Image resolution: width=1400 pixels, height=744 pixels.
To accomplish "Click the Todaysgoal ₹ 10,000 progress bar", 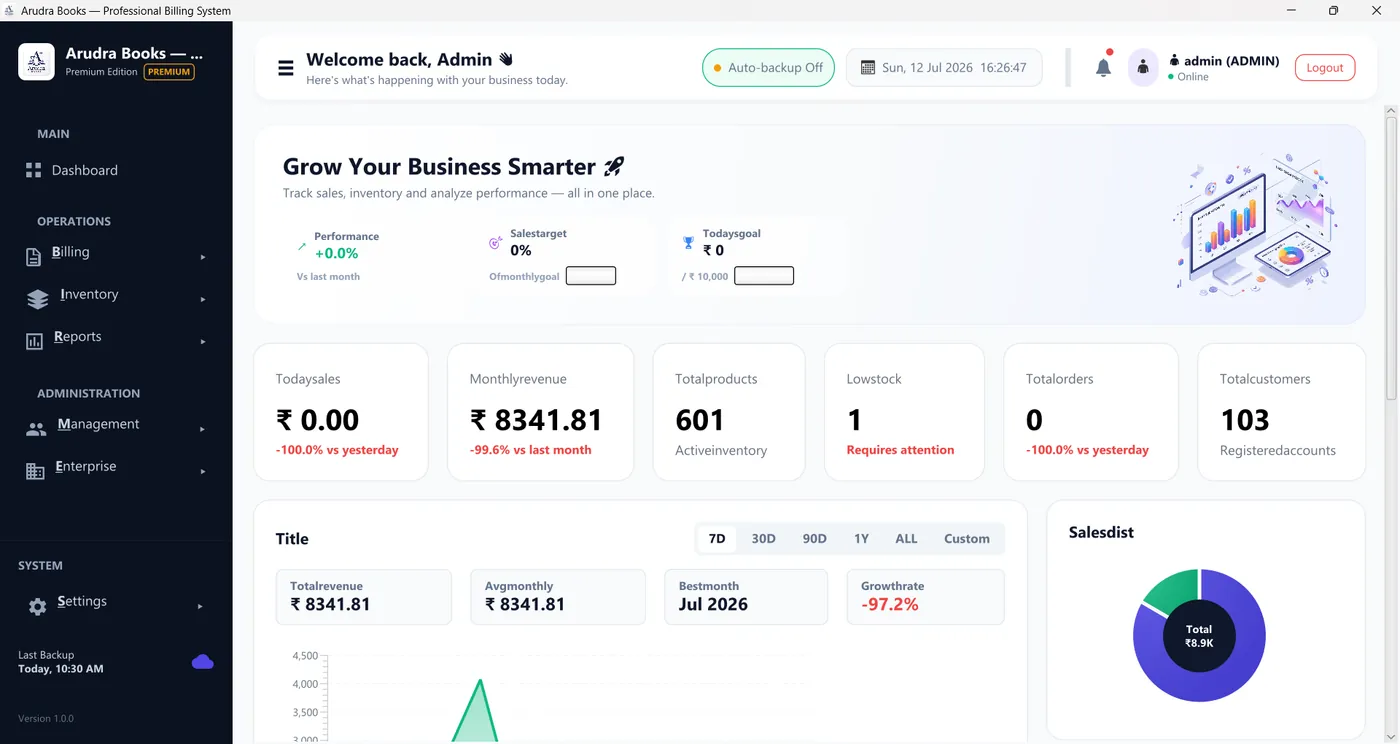I will click(x=764, y=276).
